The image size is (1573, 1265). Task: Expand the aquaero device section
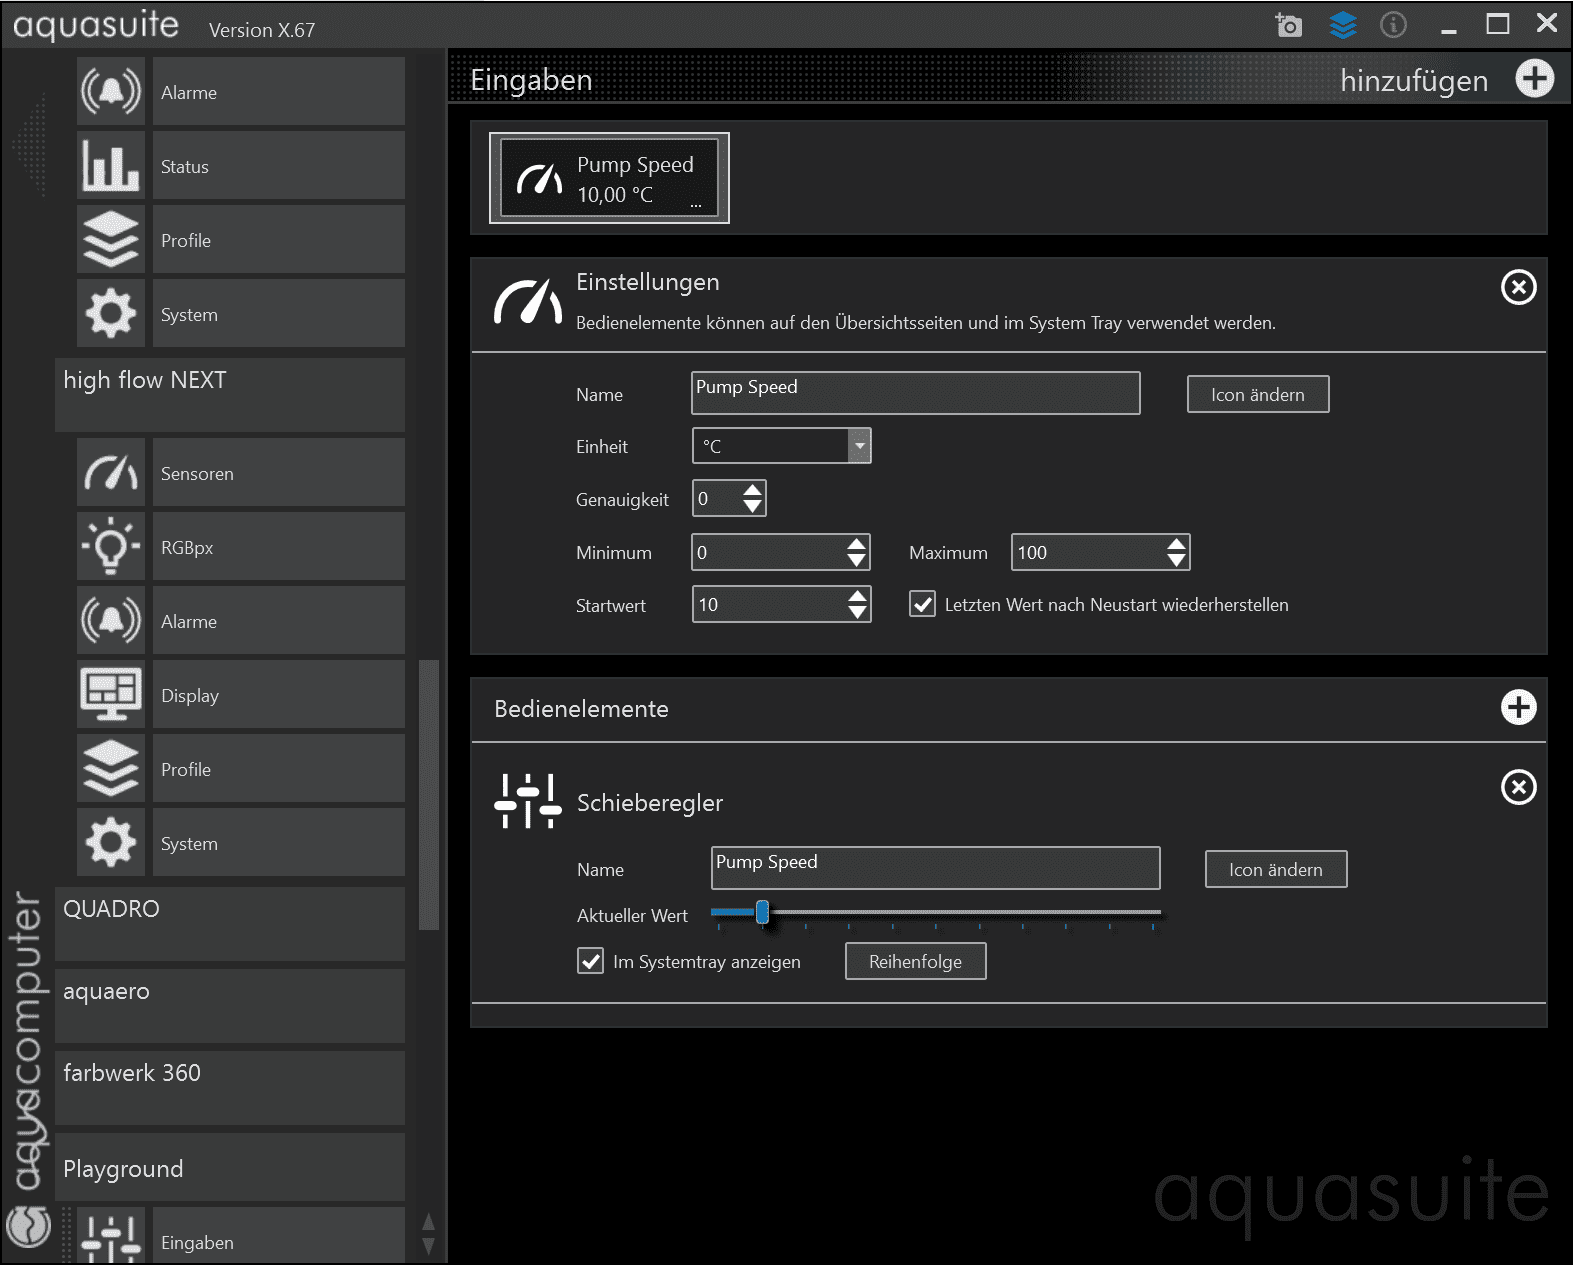pyautogui.click(x=230, y=1006)
